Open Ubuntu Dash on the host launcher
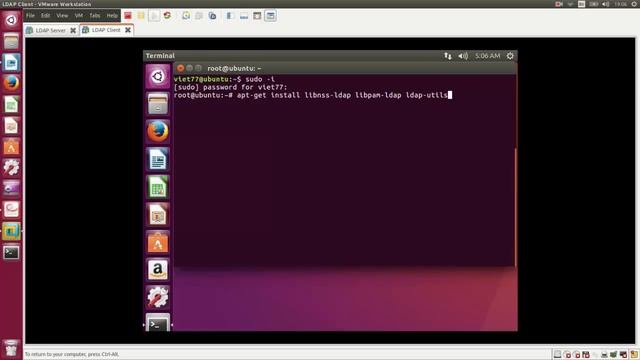Viewport: 640px width, 360px height. [11, 20]
